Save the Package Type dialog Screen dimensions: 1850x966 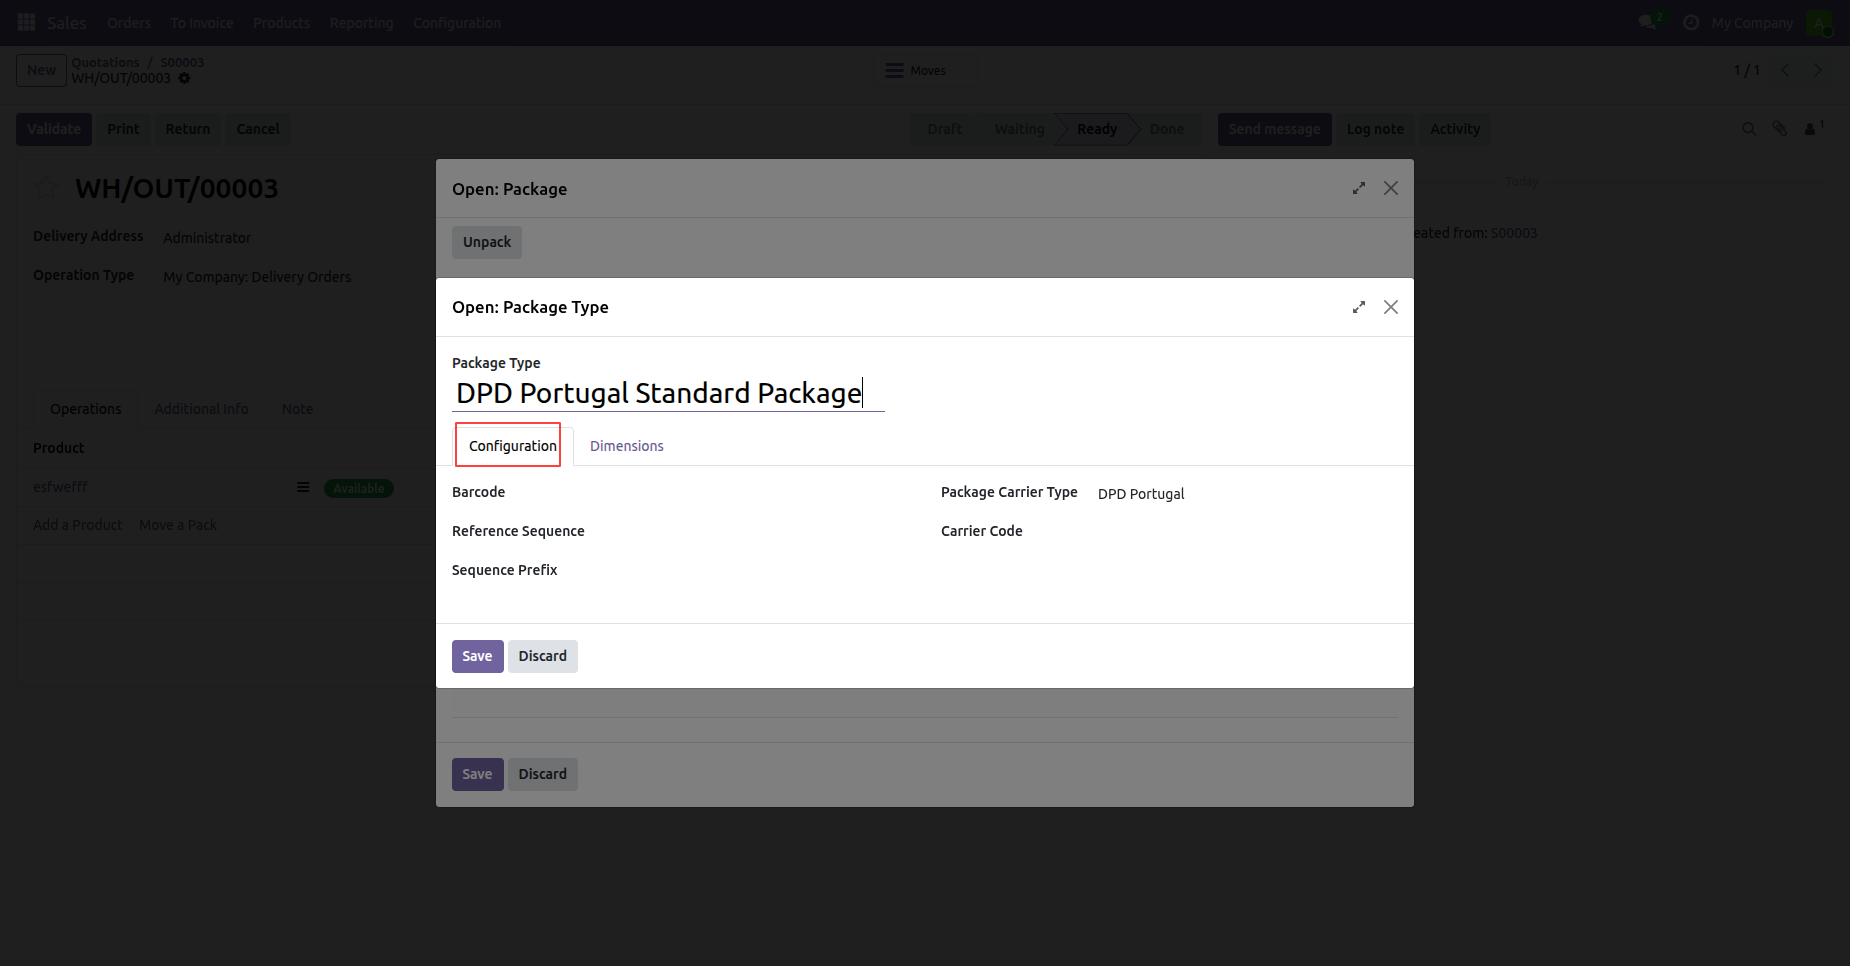[477, 656]
